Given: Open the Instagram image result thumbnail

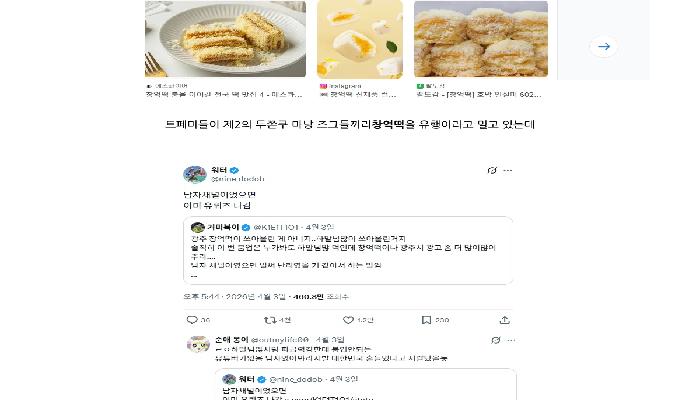Looking at the screenshot, I should coord(360,38).
